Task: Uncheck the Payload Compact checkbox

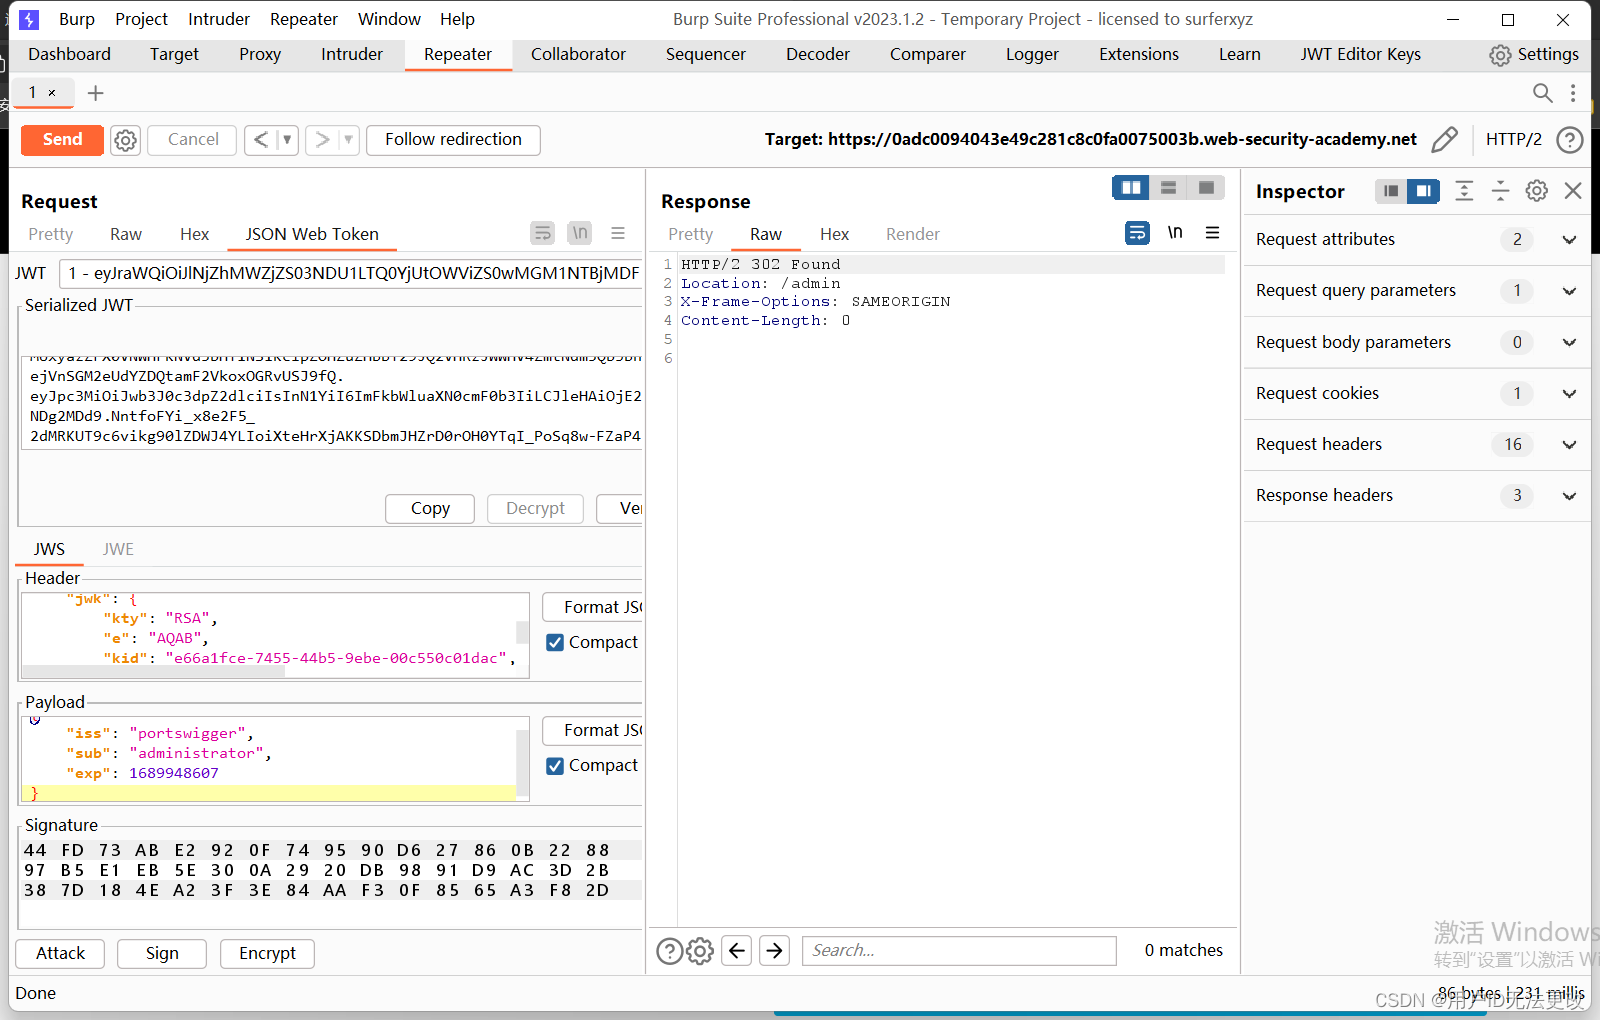Action: (555, 765)
